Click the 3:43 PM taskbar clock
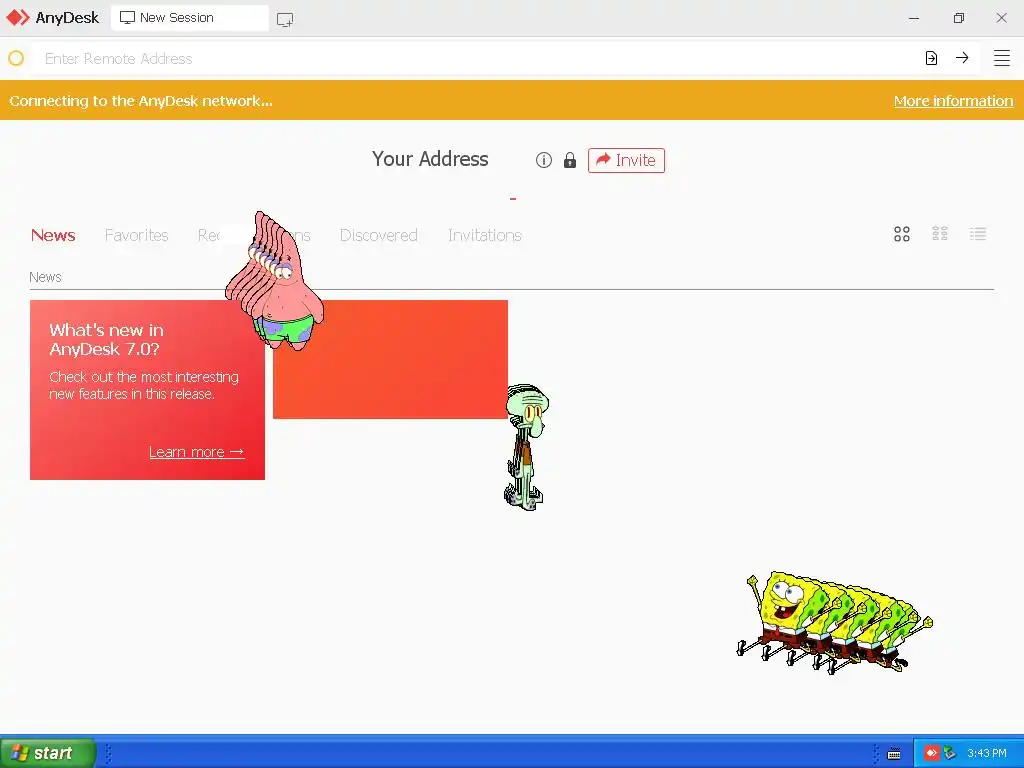This screenshot has width=1024, height=768. click(987, 753)
